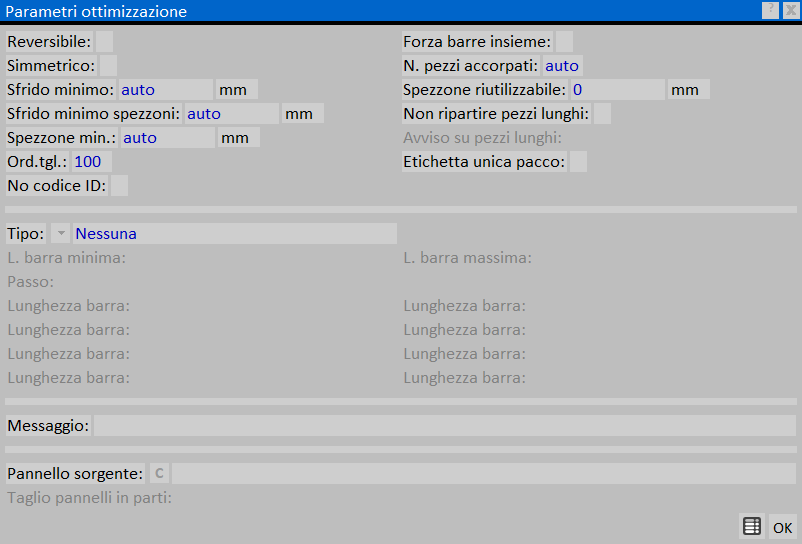802x544 pixels.
Task: Click the Pannello sorgente label
Action: coord(75,473)
